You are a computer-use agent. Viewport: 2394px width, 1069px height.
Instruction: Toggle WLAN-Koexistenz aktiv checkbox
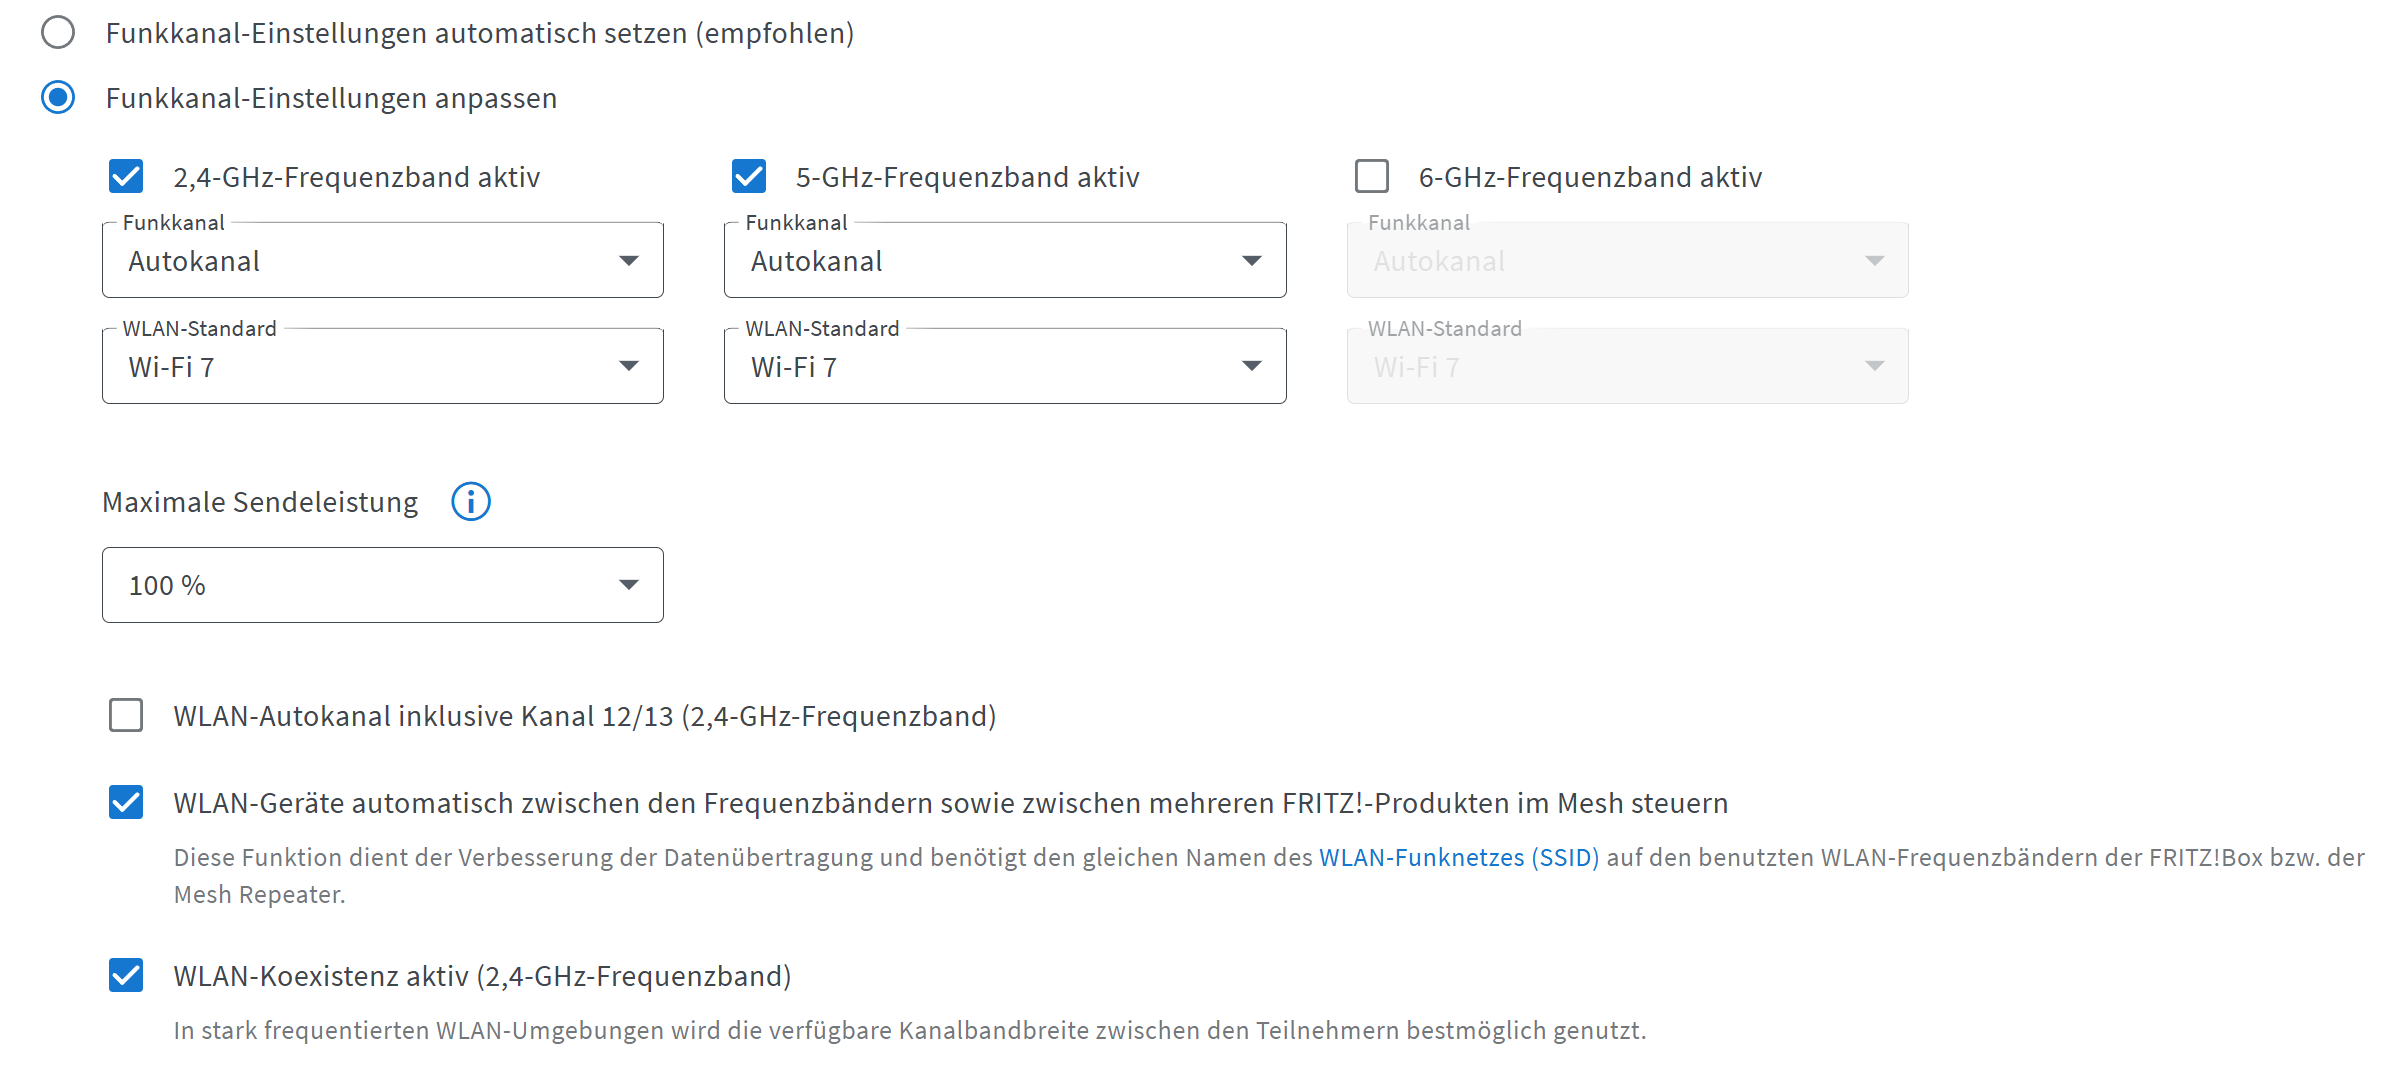coord(126,976)
